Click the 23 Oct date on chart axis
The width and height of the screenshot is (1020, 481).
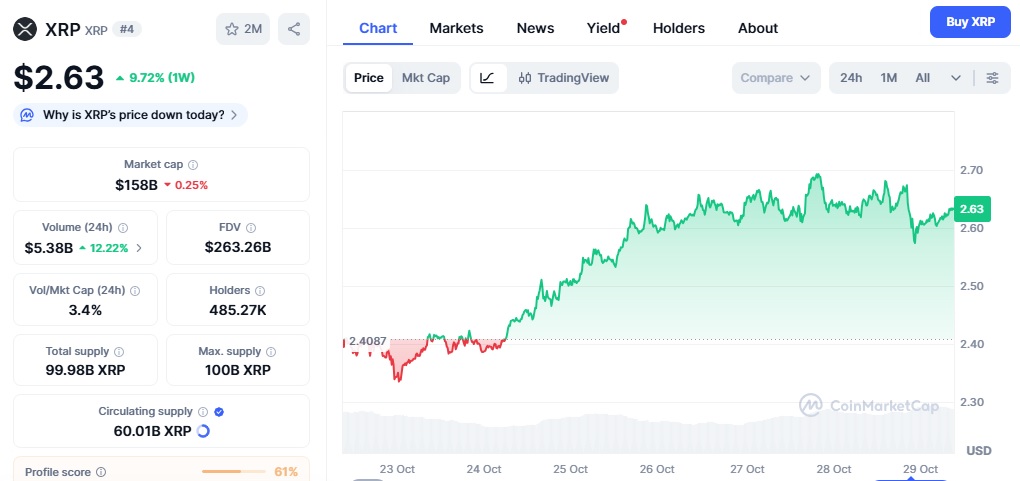(397, 469)
